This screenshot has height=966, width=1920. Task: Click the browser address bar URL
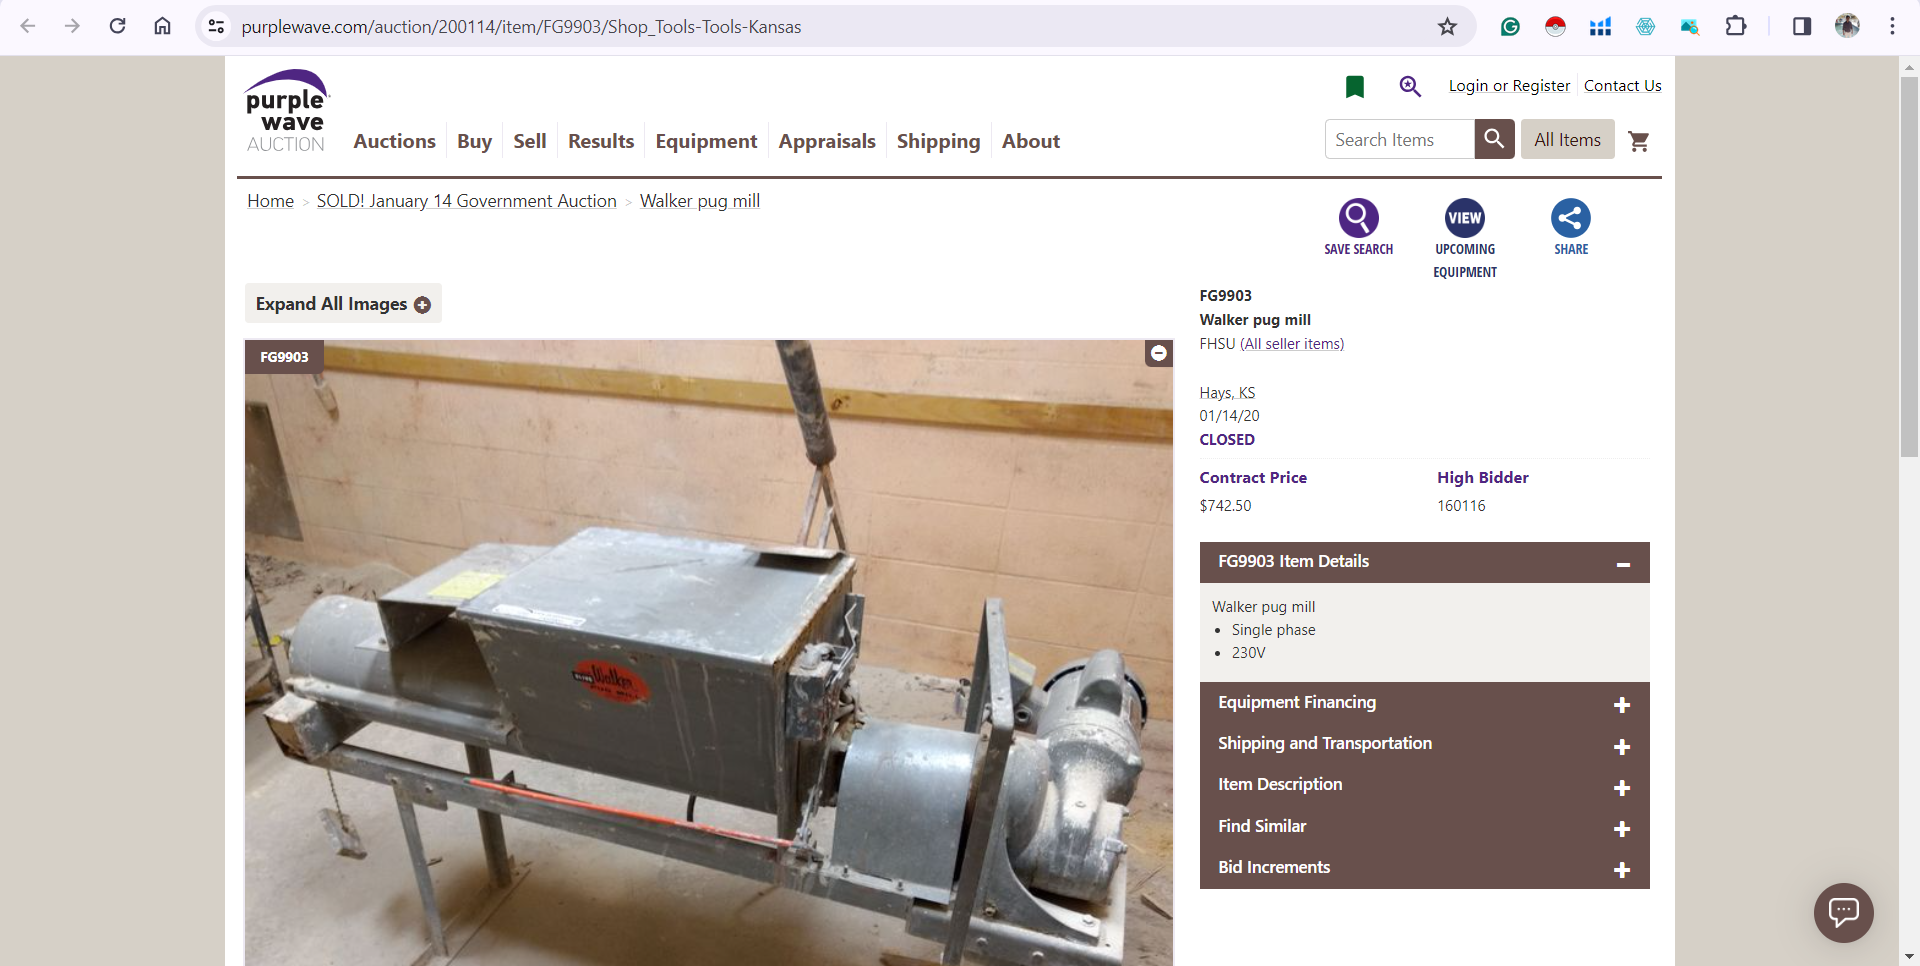(521, 27)
